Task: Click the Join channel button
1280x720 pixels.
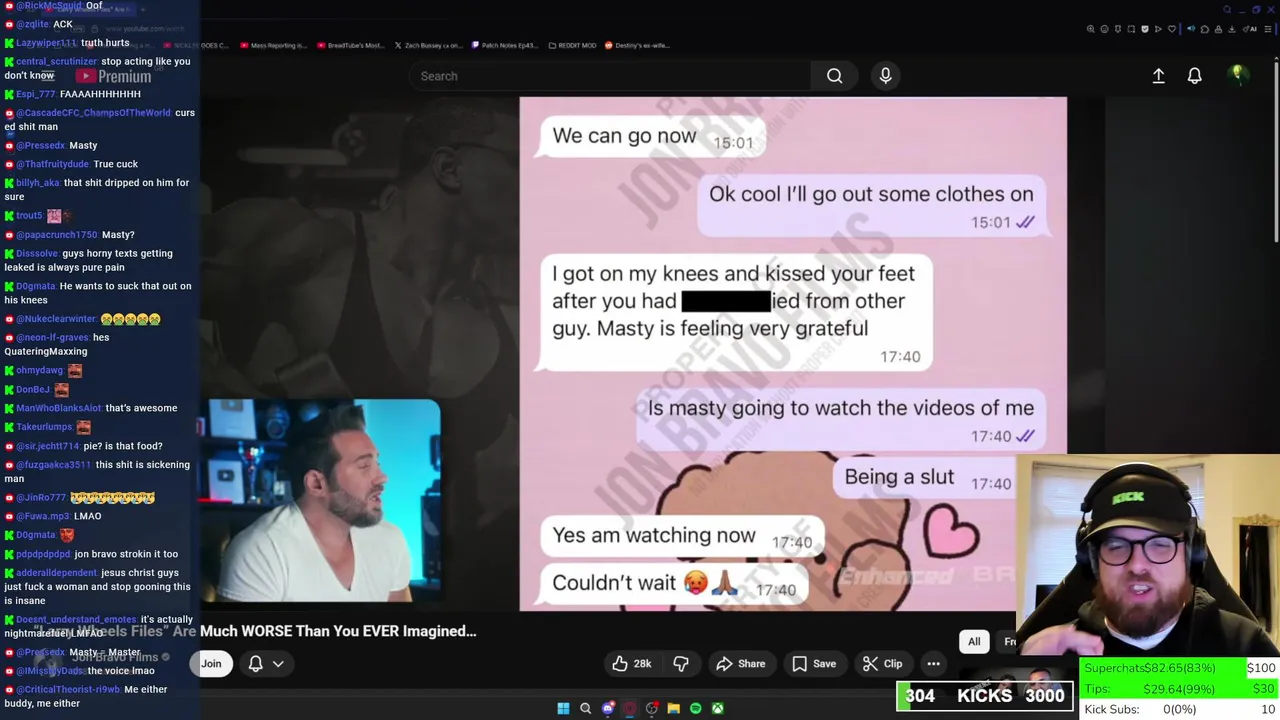Action: [x=211, y=663]
